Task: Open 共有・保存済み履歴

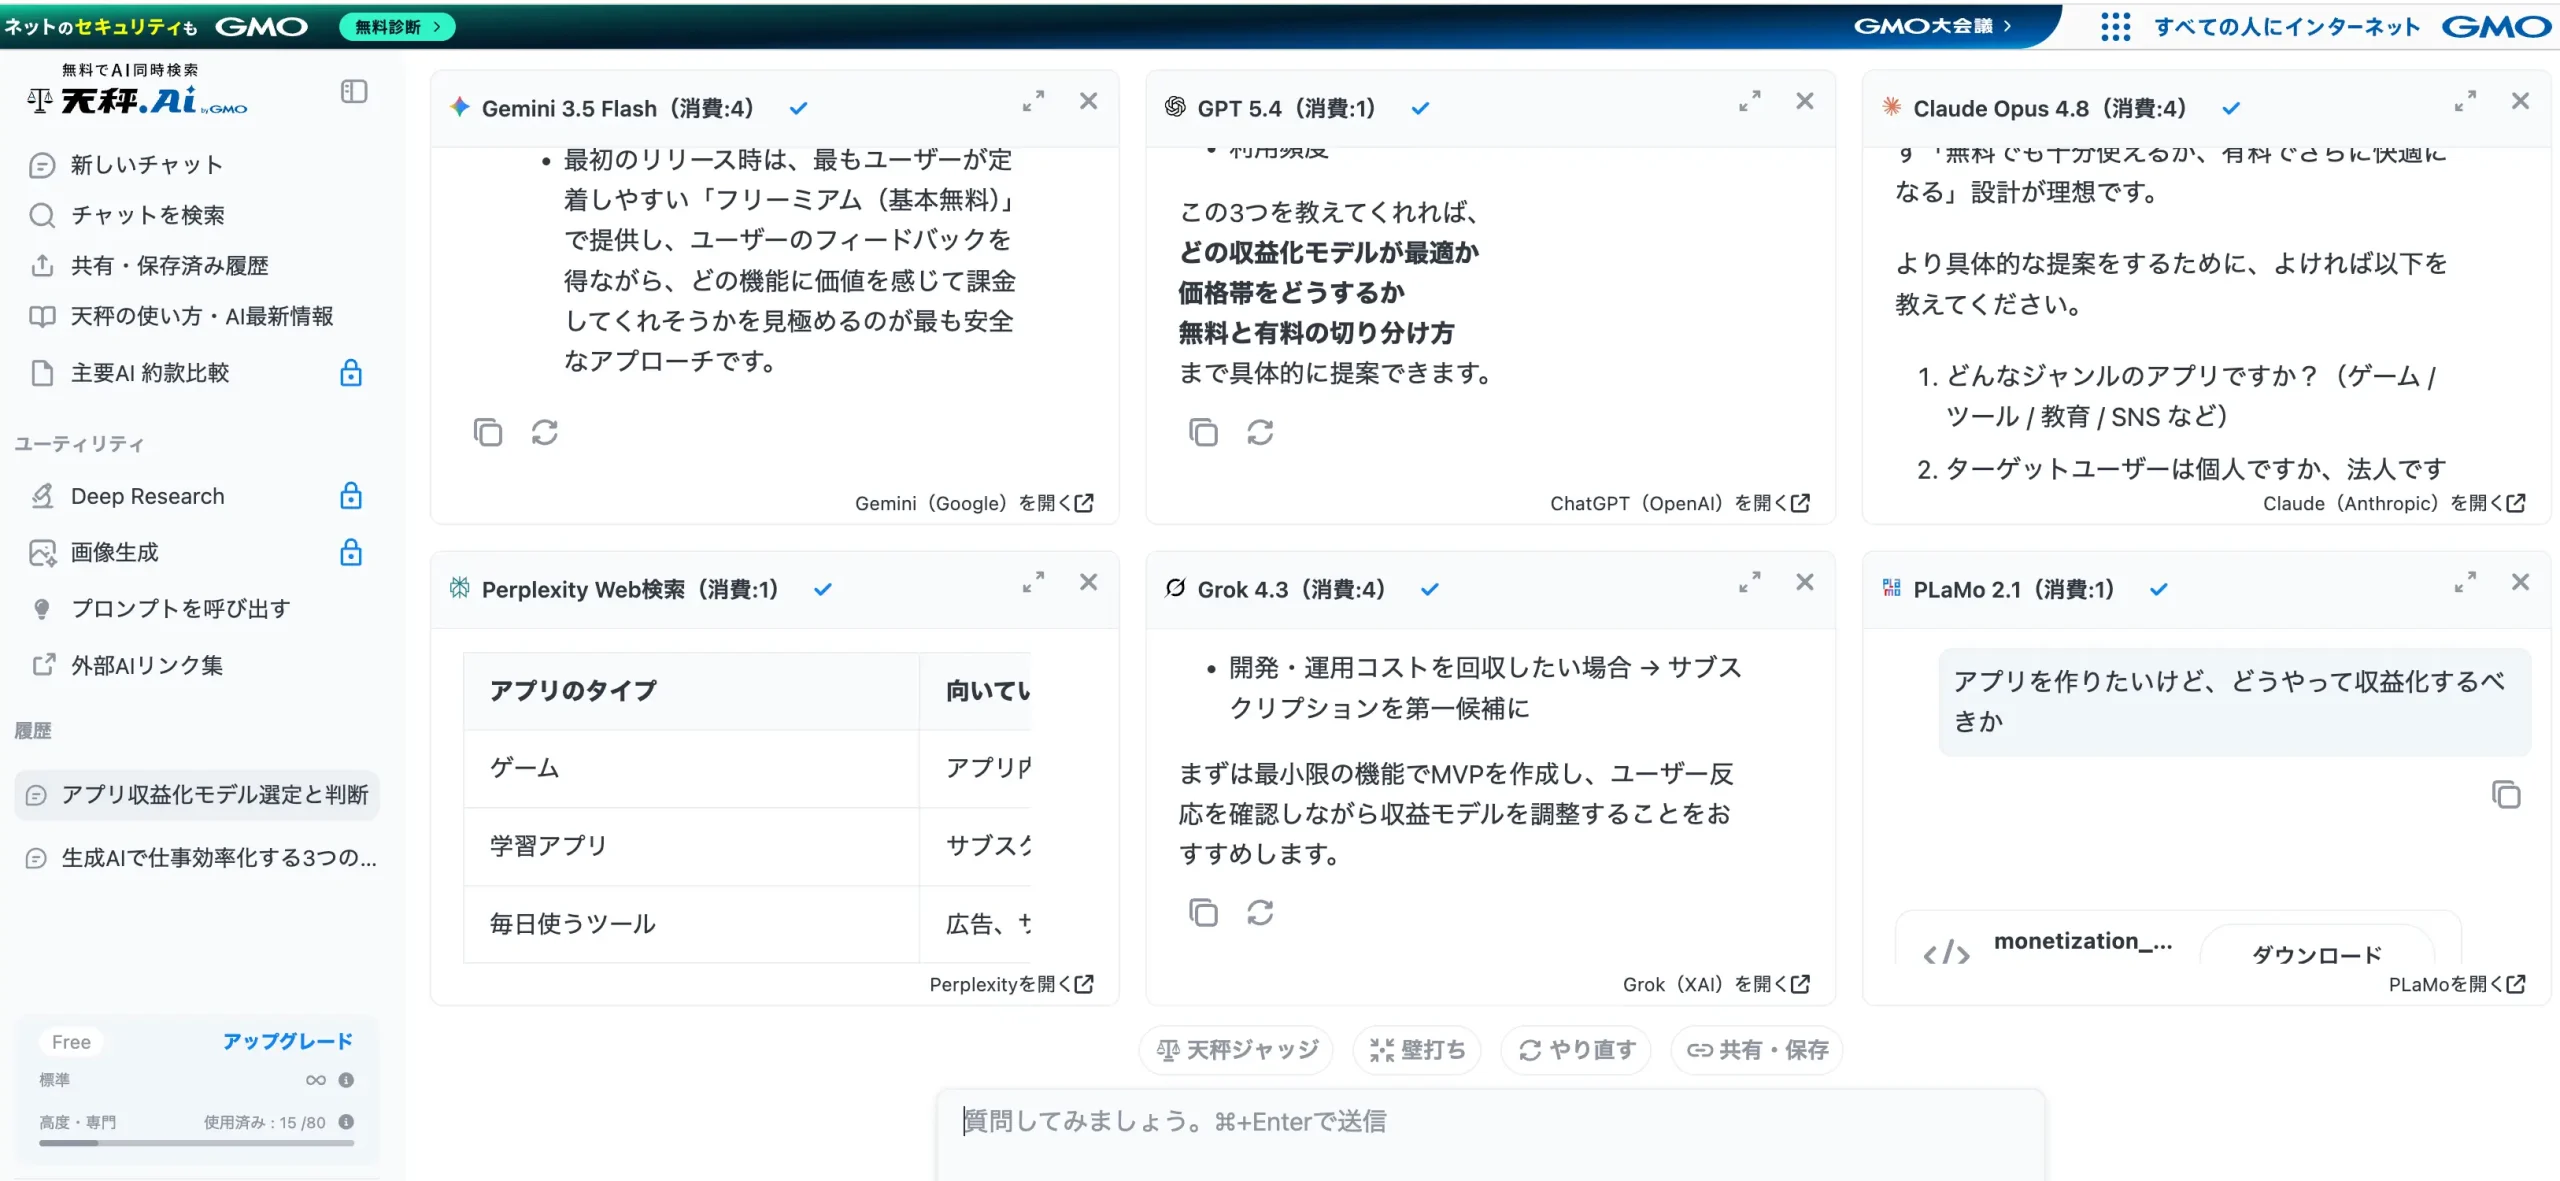Action: coord(149,266)
